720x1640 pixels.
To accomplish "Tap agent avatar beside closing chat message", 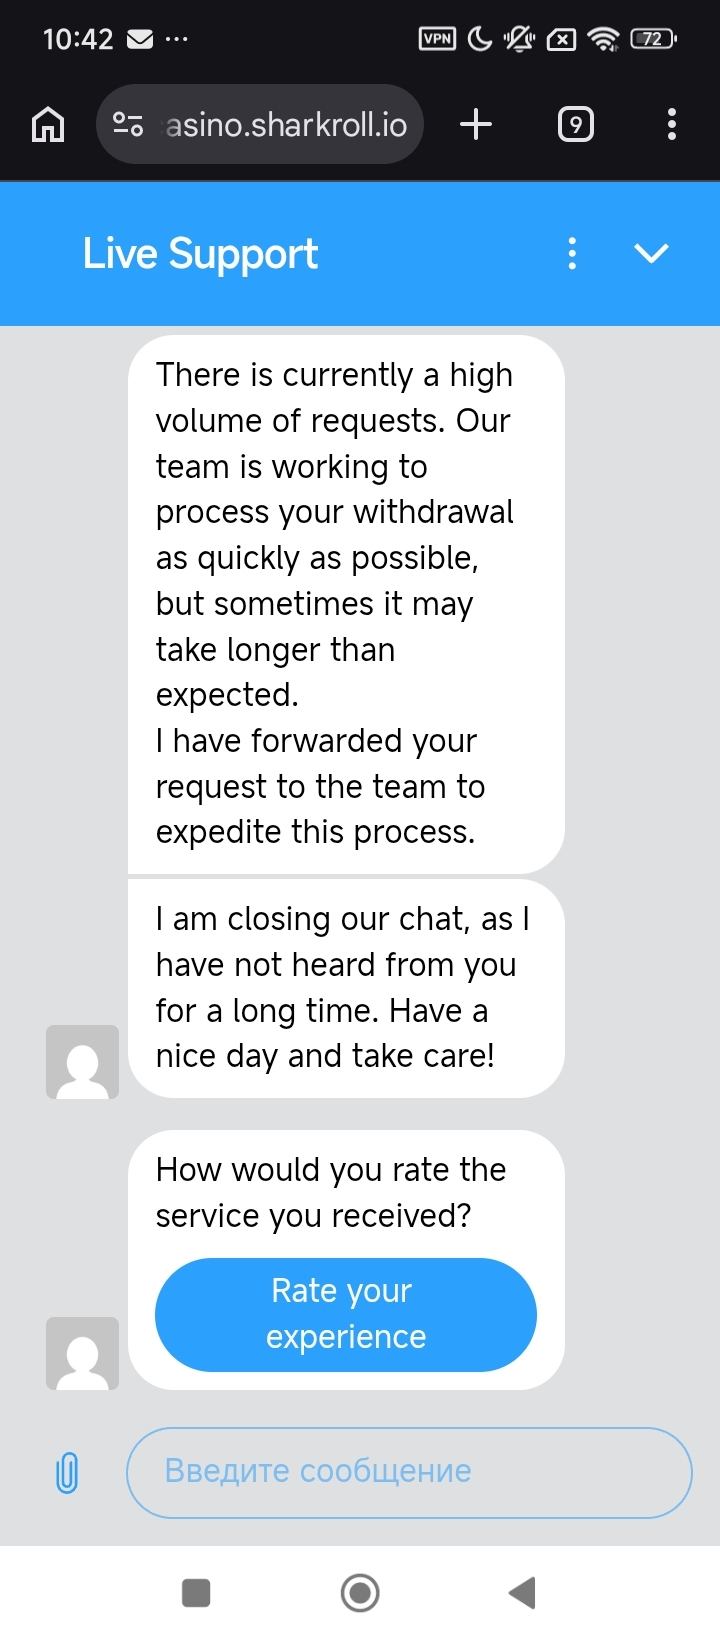I will pos(82,1062).
